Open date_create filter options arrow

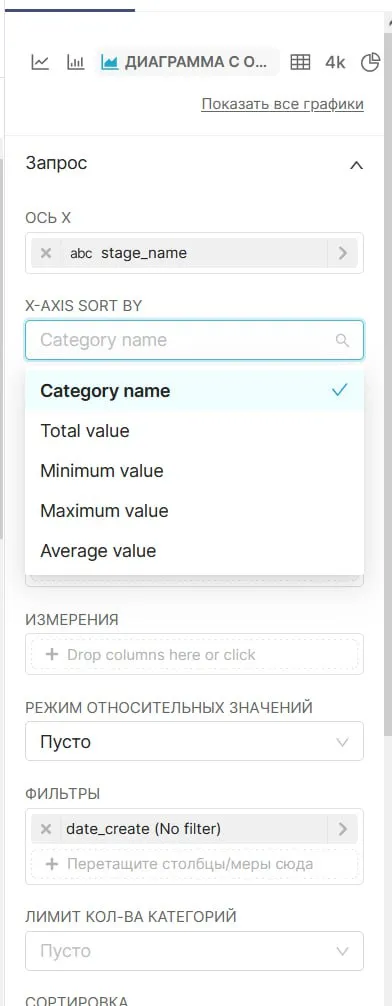343,829
